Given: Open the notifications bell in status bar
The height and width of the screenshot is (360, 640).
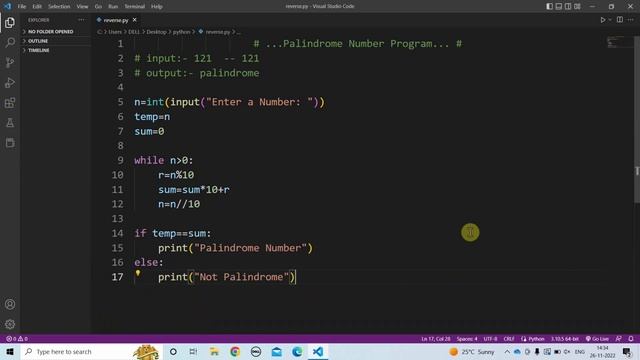Looking at the screenshot, I should 631,339.
